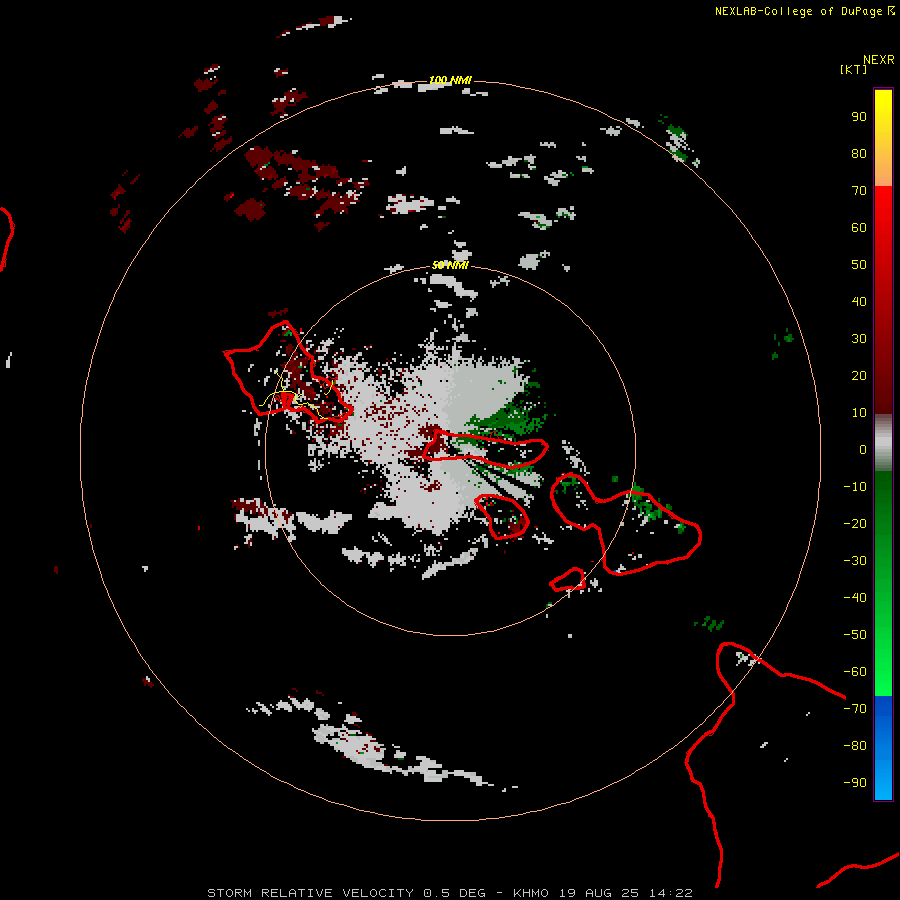Click the -20 value on the velocity scale

click(855, 523)
